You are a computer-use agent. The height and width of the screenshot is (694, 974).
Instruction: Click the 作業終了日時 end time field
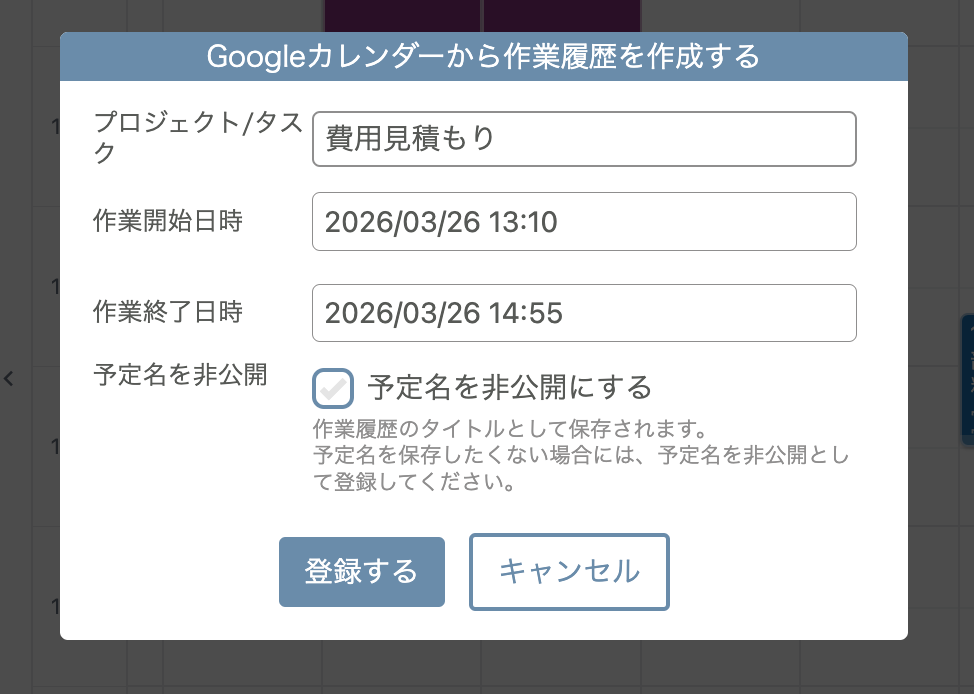click(x=584, y=313)
